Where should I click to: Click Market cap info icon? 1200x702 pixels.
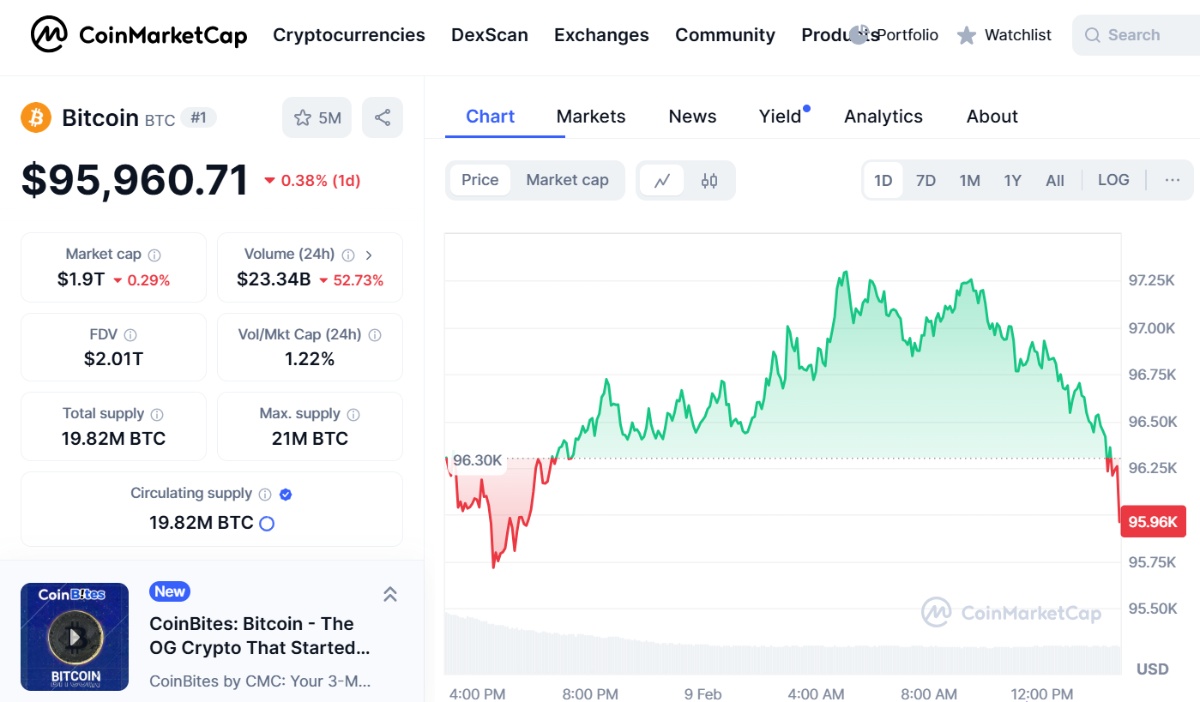(155, 255)
